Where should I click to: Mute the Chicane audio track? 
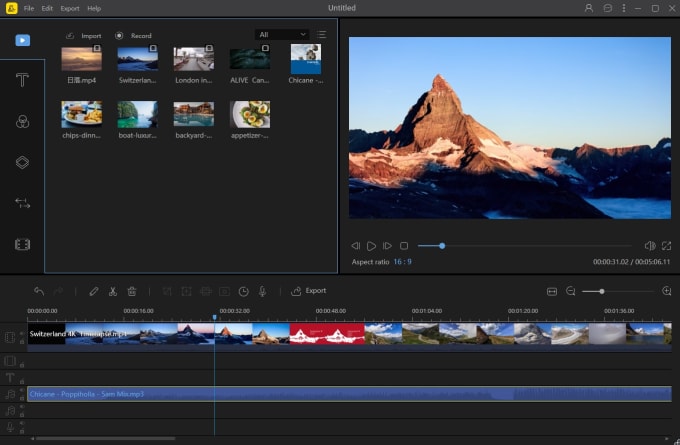[x=22, y=390]
